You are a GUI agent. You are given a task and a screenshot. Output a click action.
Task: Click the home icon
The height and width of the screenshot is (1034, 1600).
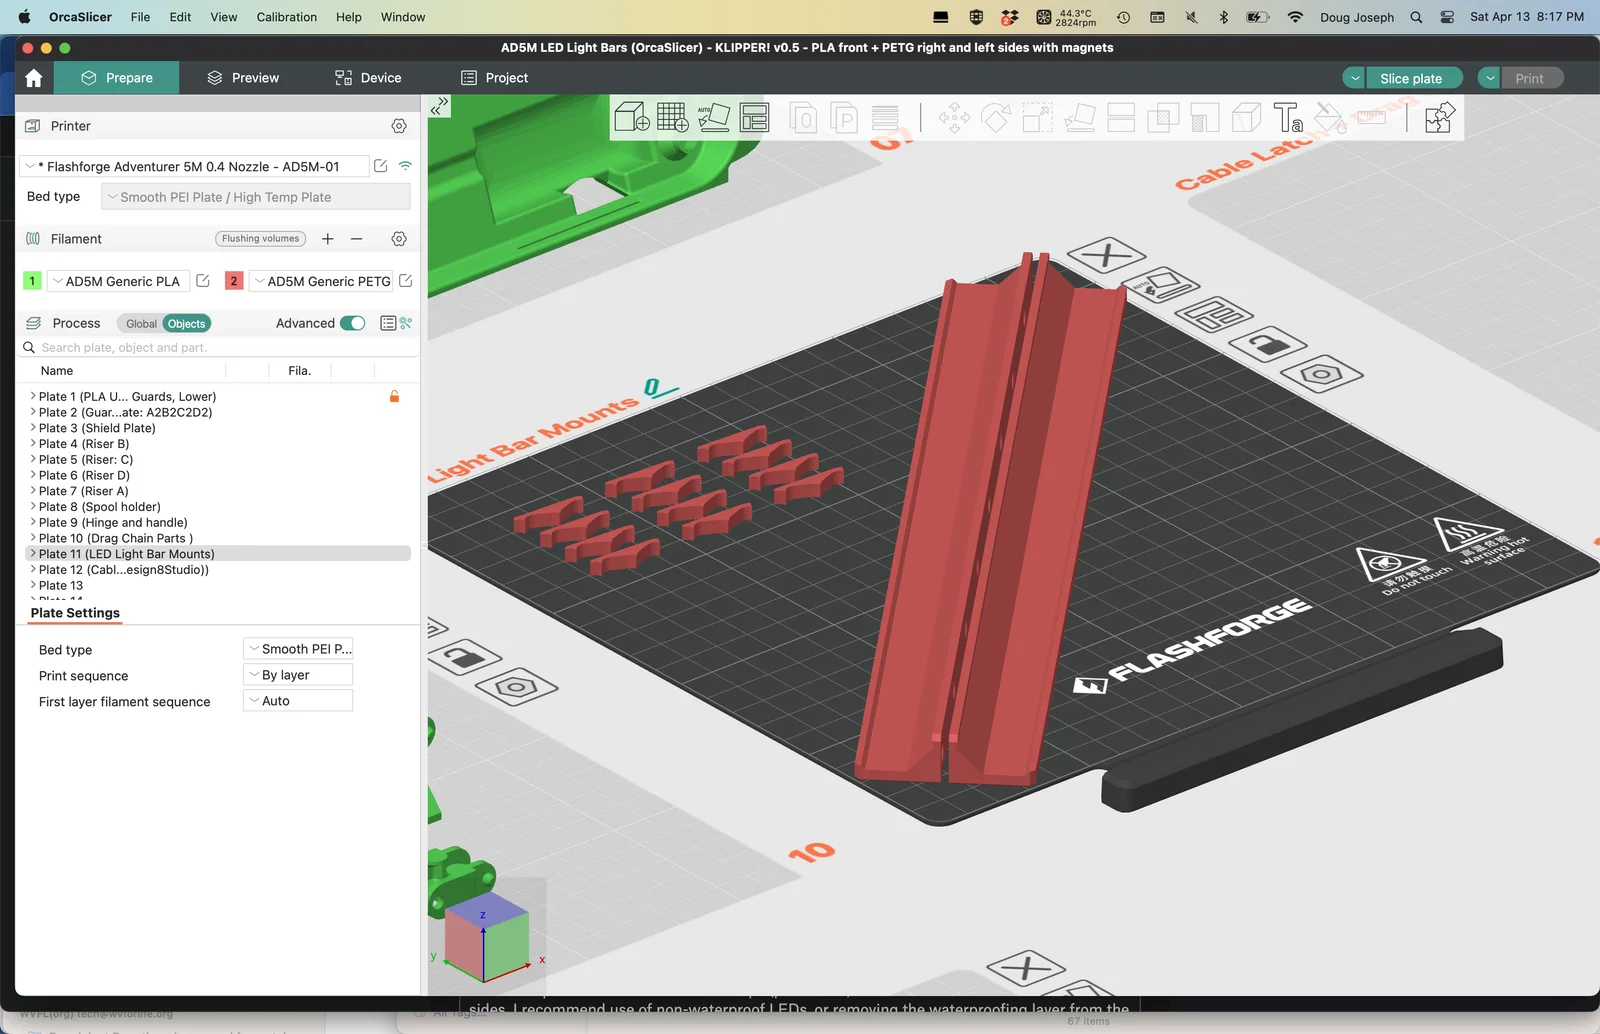click(x=34, y=78)
